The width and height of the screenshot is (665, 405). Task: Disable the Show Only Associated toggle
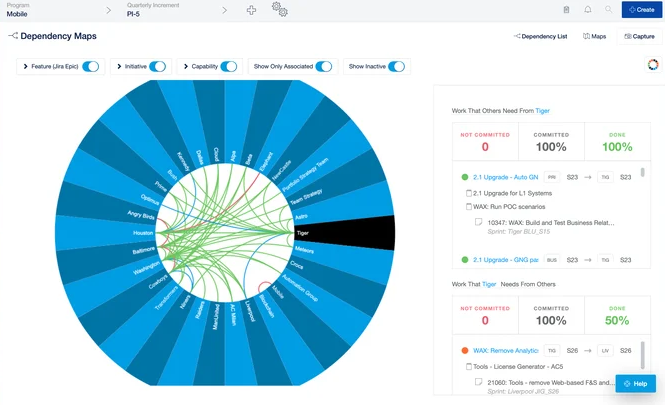click(323, 67)
